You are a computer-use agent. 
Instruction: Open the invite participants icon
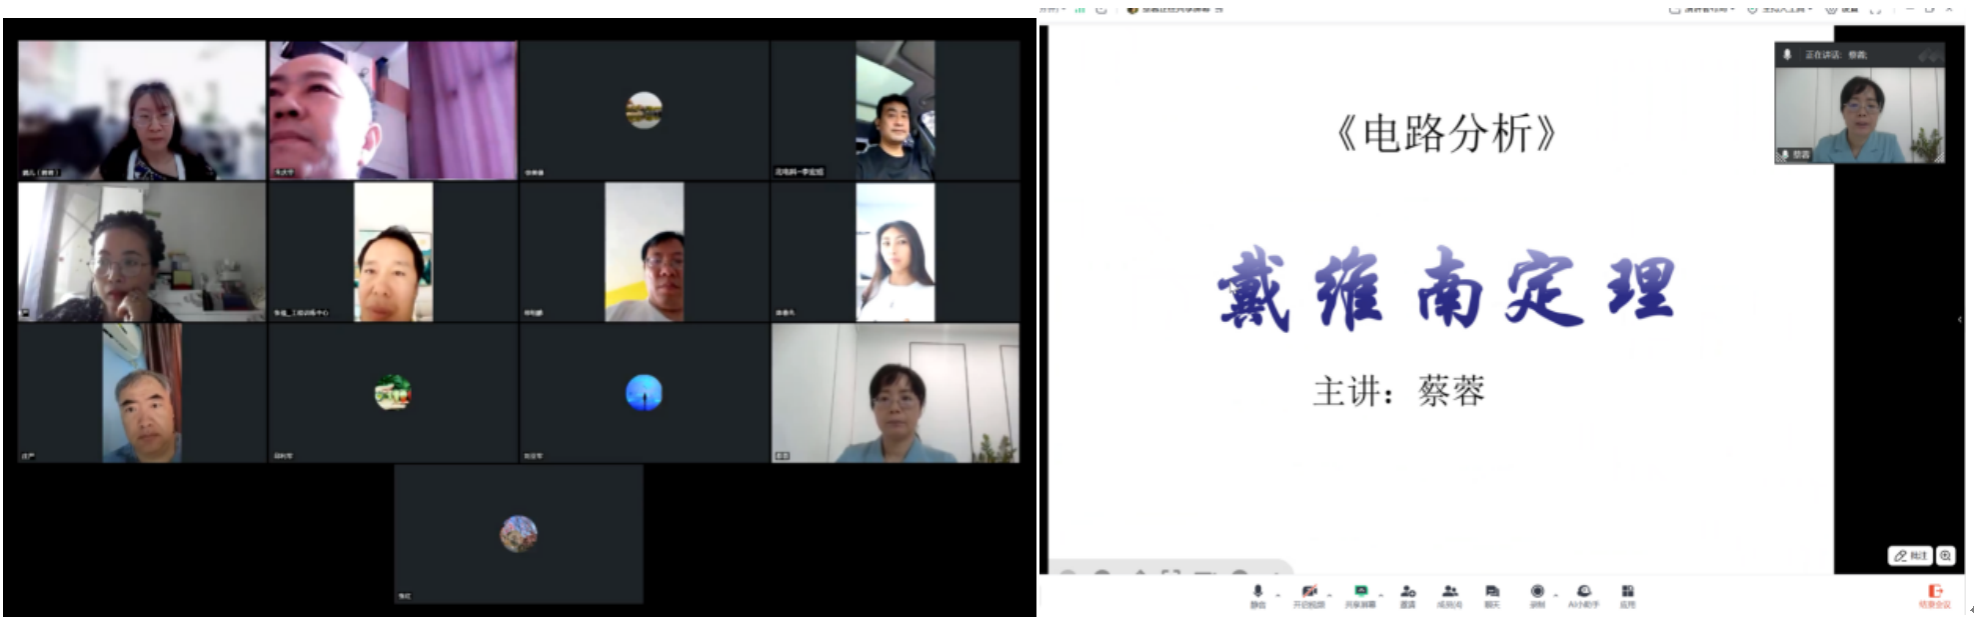[x=1408, y=594]
